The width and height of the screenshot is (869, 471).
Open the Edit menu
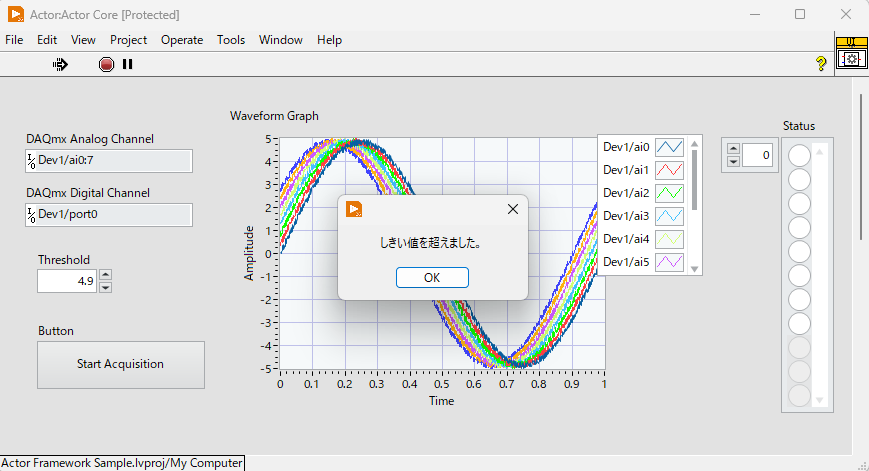point(47,40)
